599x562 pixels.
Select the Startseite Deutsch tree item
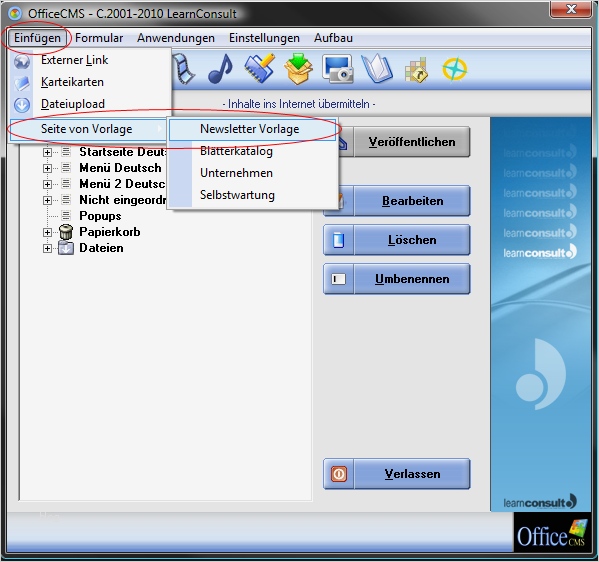point(122,152)
